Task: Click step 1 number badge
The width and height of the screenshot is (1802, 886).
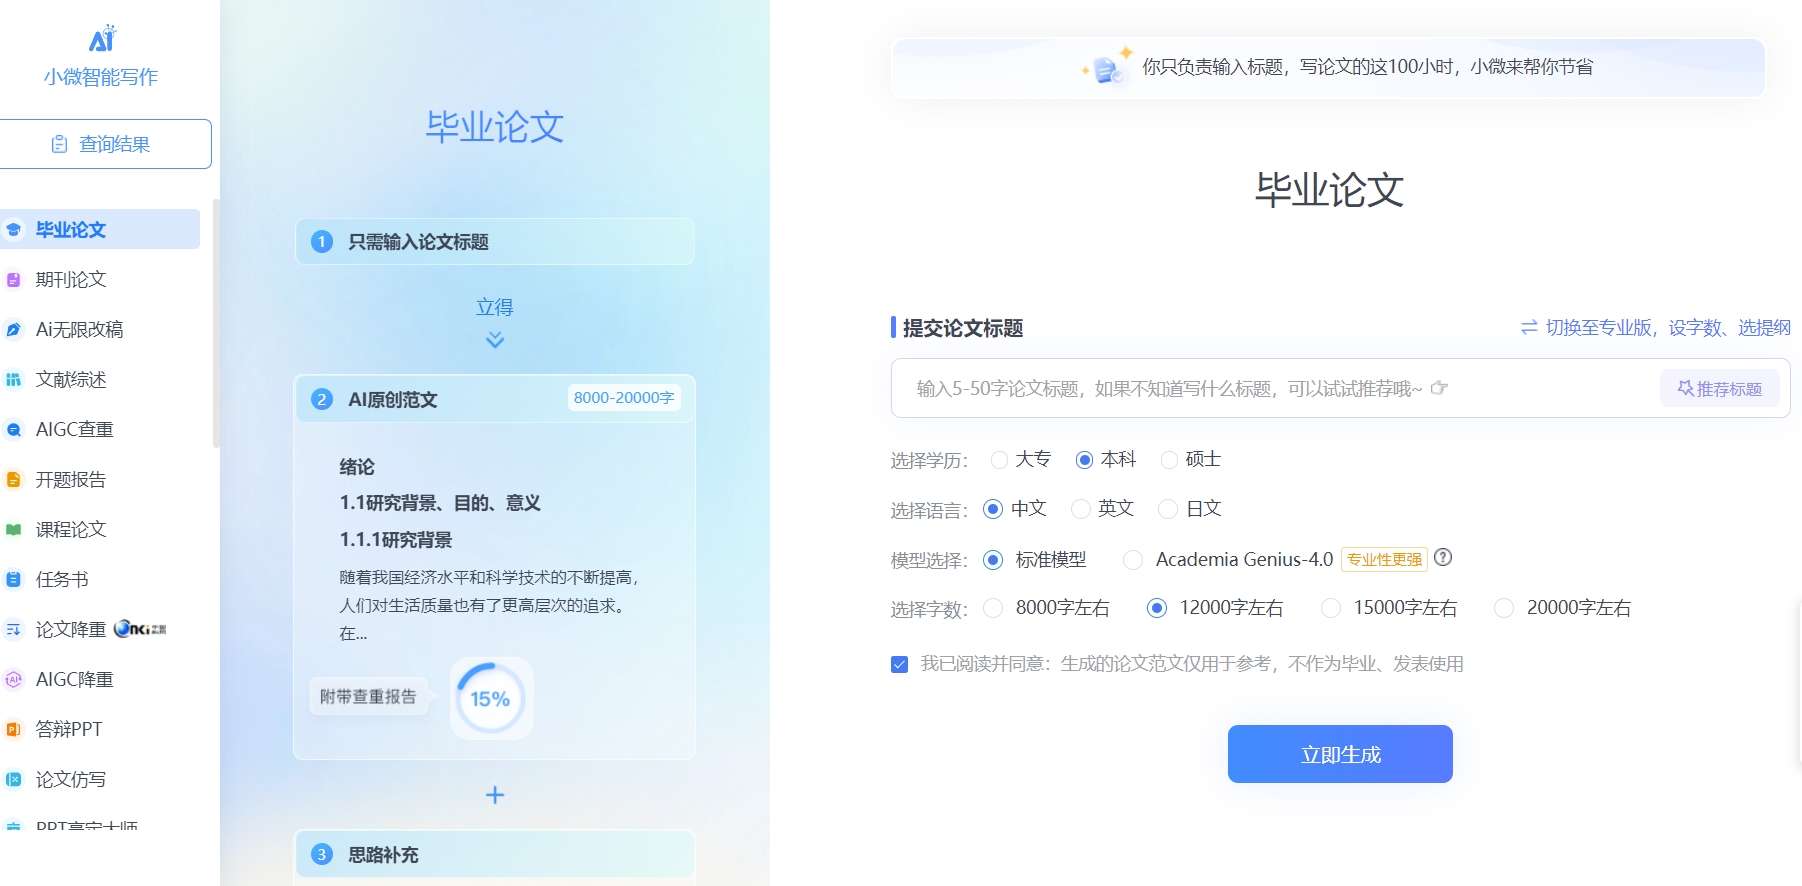Action: [x=322, y=242]
